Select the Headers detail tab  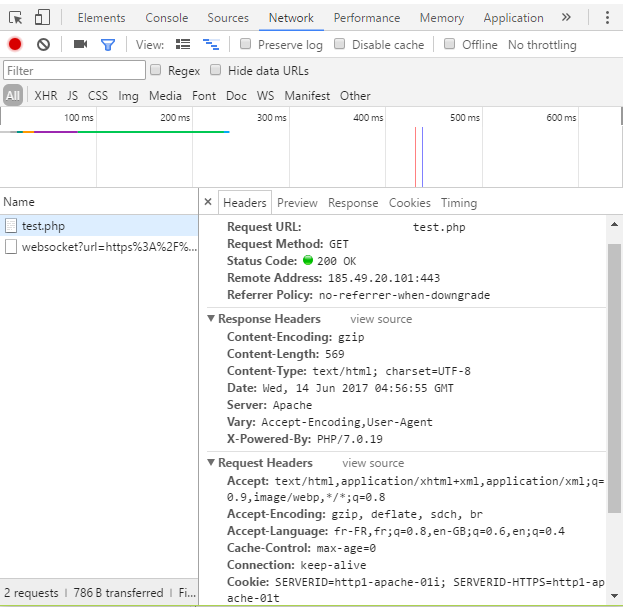[x=244, y=203]
